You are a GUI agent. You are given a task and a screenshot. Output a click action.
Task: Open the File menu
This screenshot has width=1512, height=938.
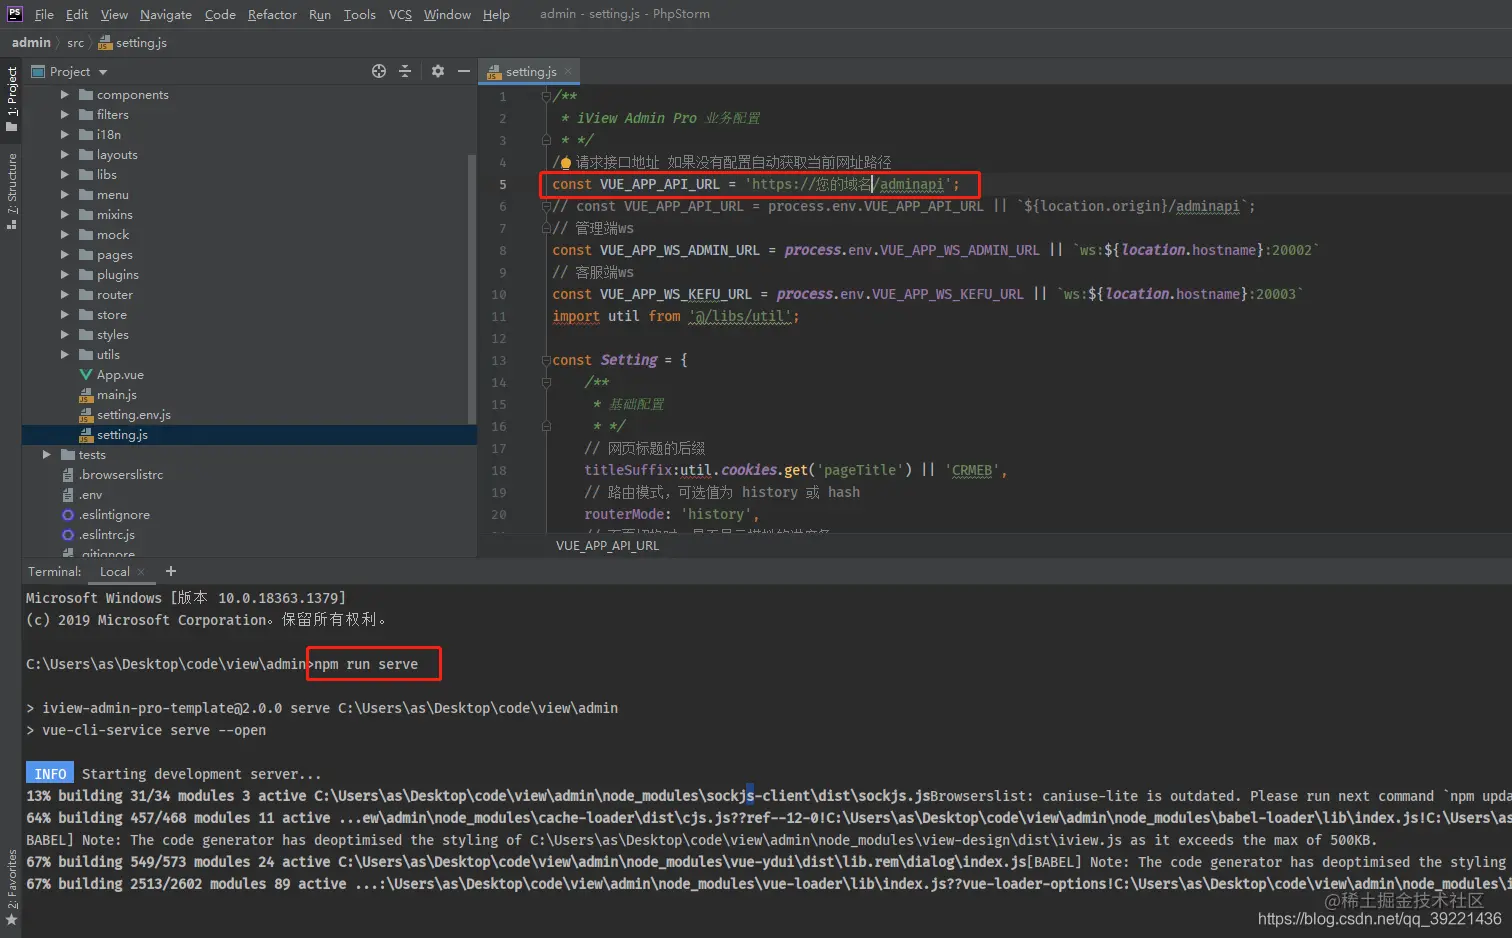click(x=44, y=14)
